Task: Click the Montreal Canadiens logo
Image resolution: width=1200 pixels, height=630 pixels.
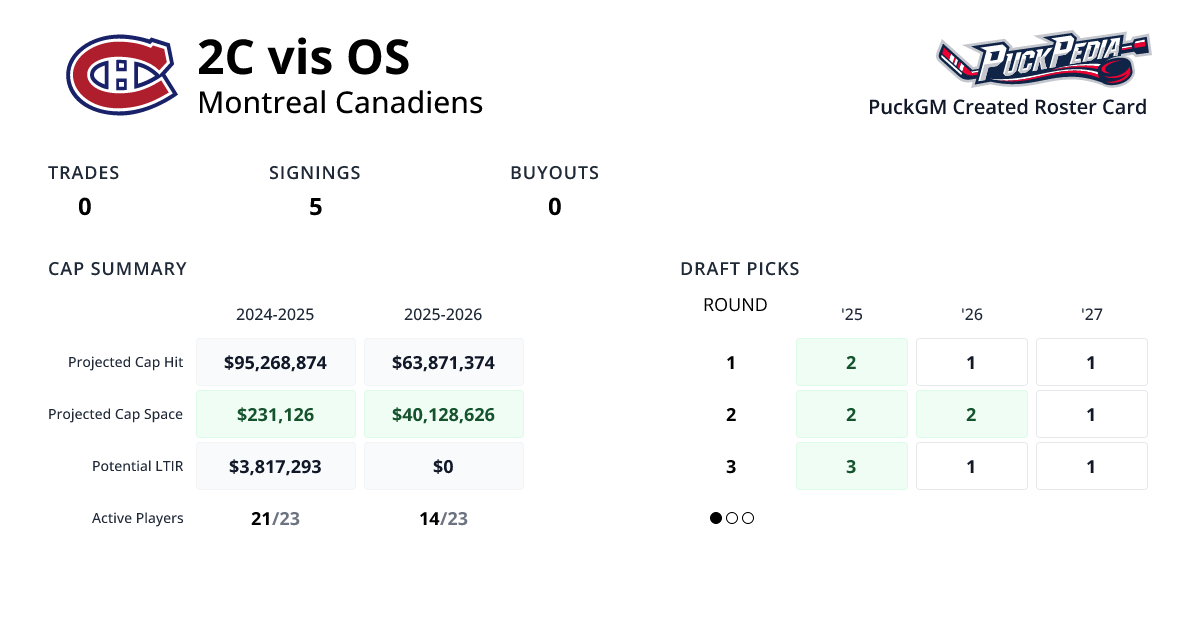Action: pos(119,74)
